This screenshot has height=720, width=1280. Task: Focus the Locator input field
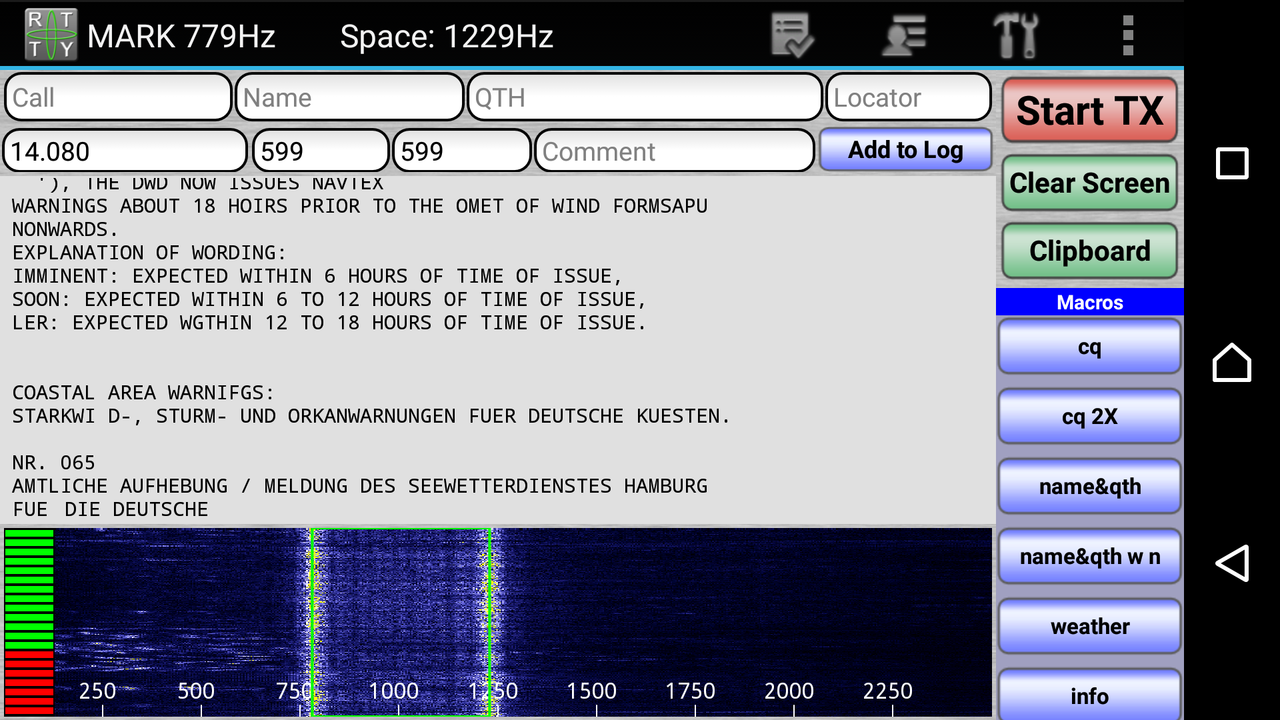(x=909, y=98)
